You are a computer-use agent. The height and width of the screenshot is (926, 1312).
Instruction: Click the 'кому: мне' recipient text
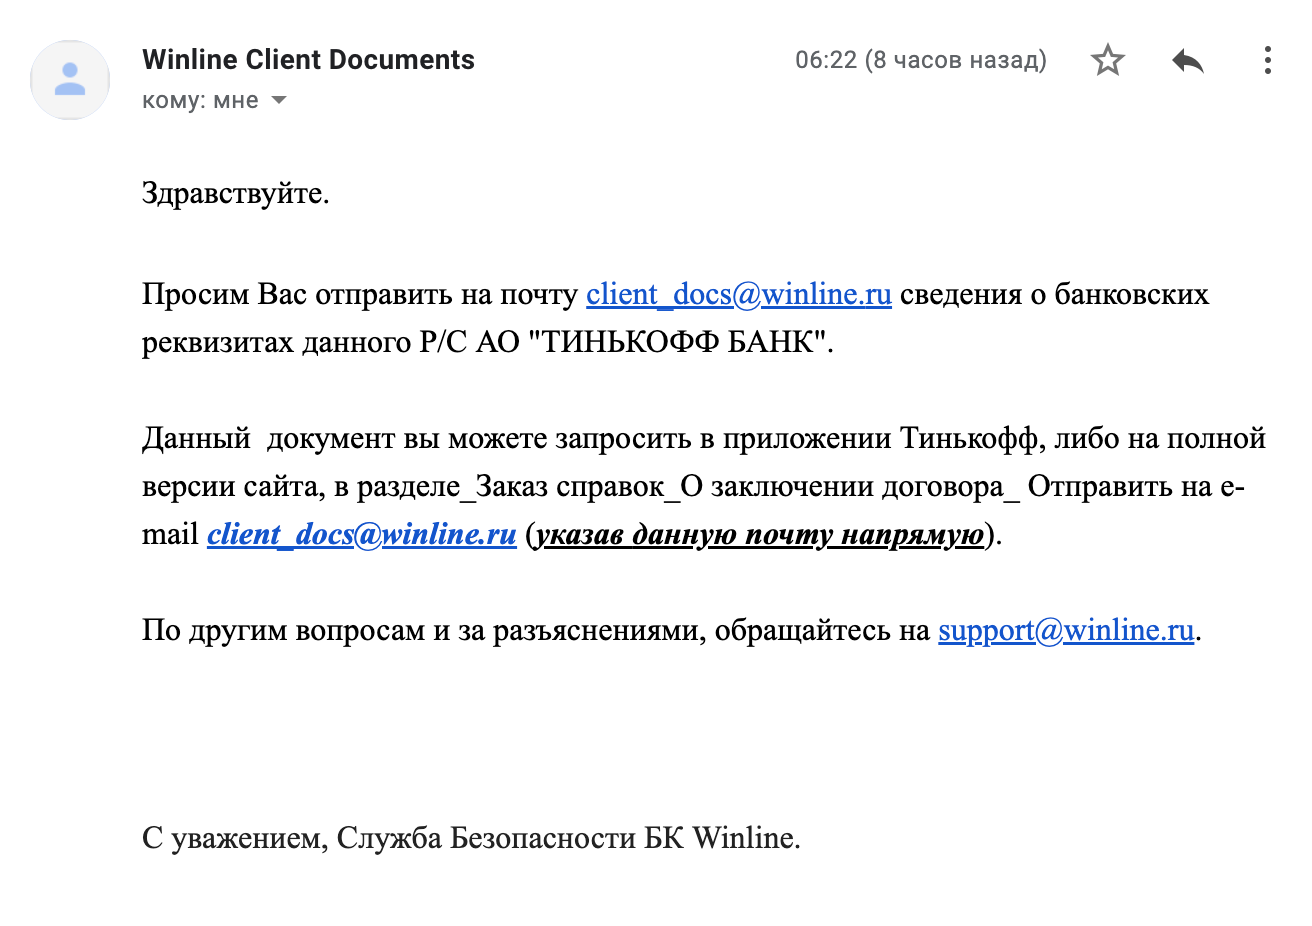pos(200,101)
